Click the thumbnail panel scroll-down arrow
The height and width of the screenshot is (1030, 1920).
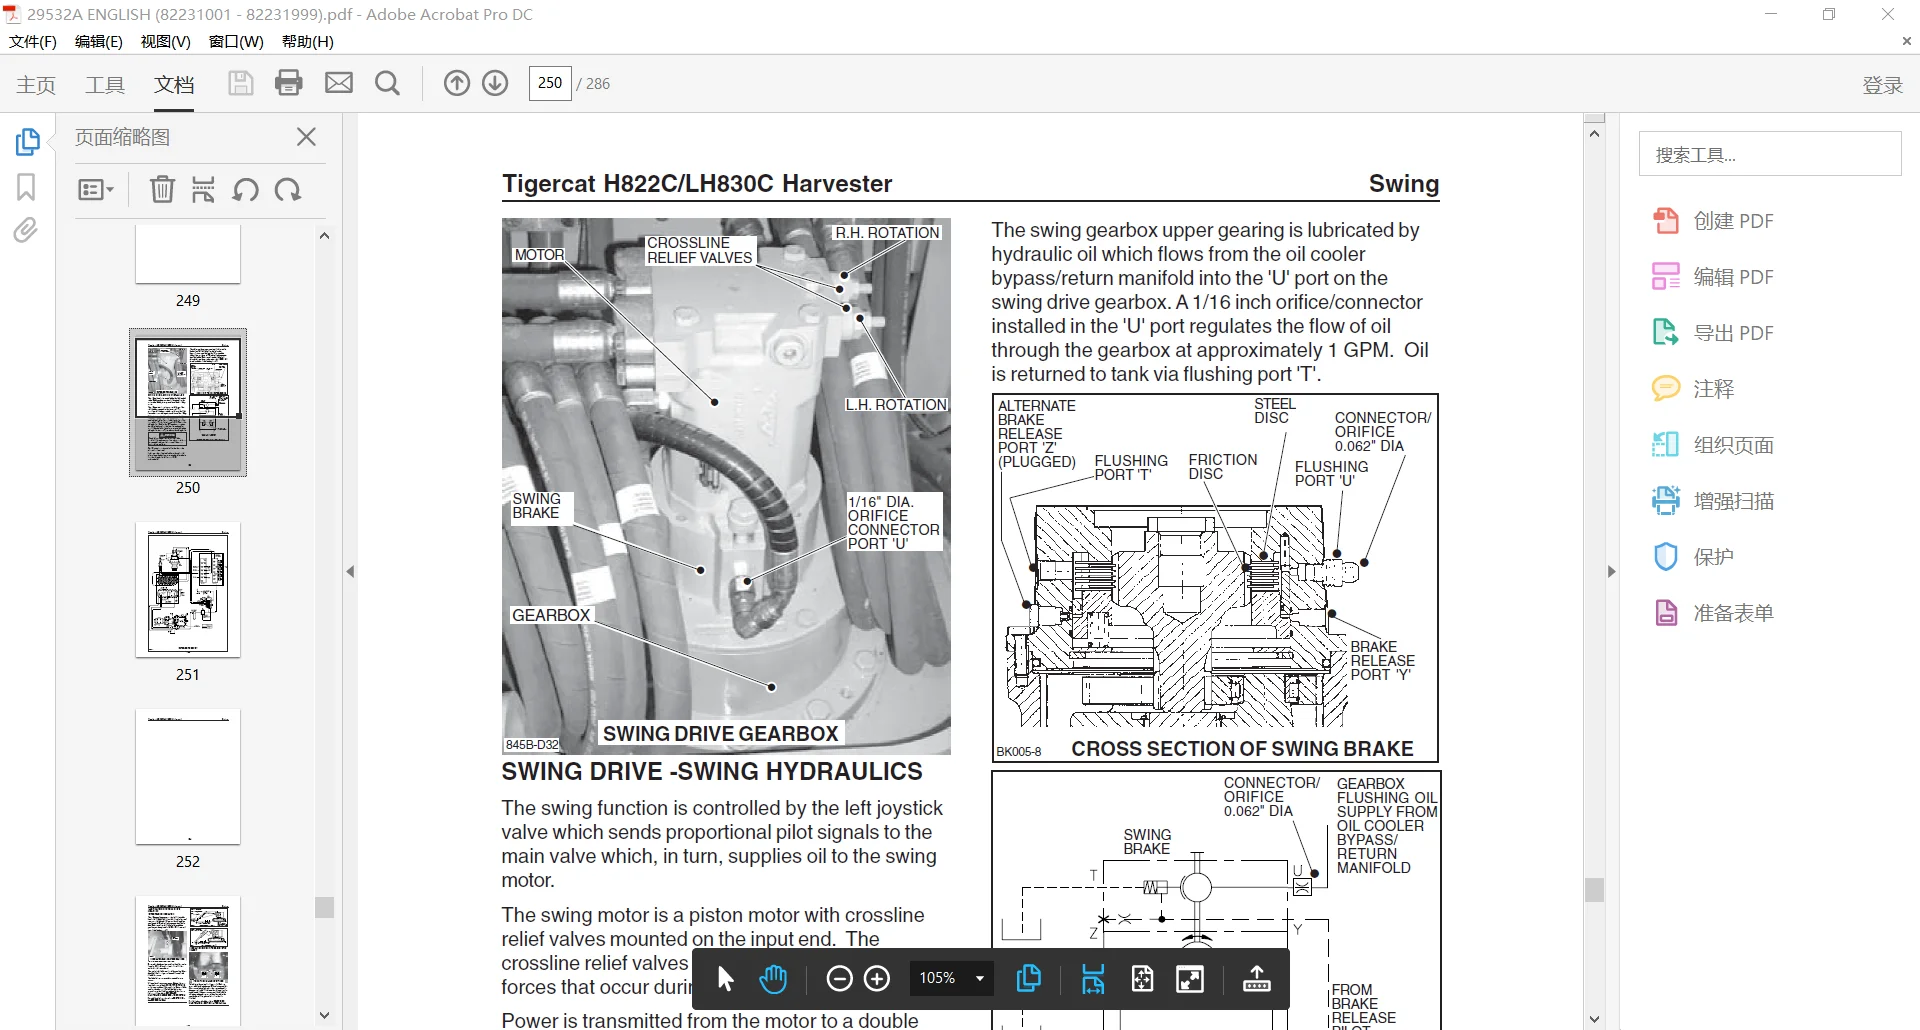pos(324,1015)
